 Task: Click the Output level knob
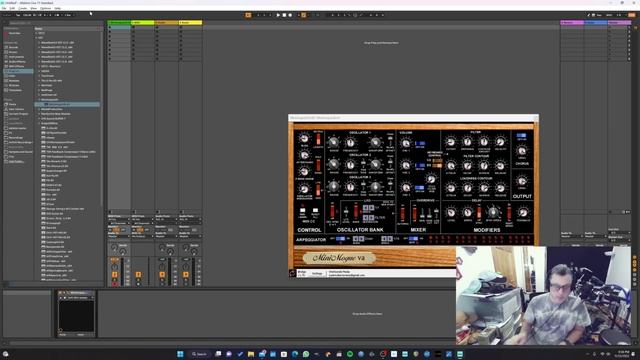point(522,180)
